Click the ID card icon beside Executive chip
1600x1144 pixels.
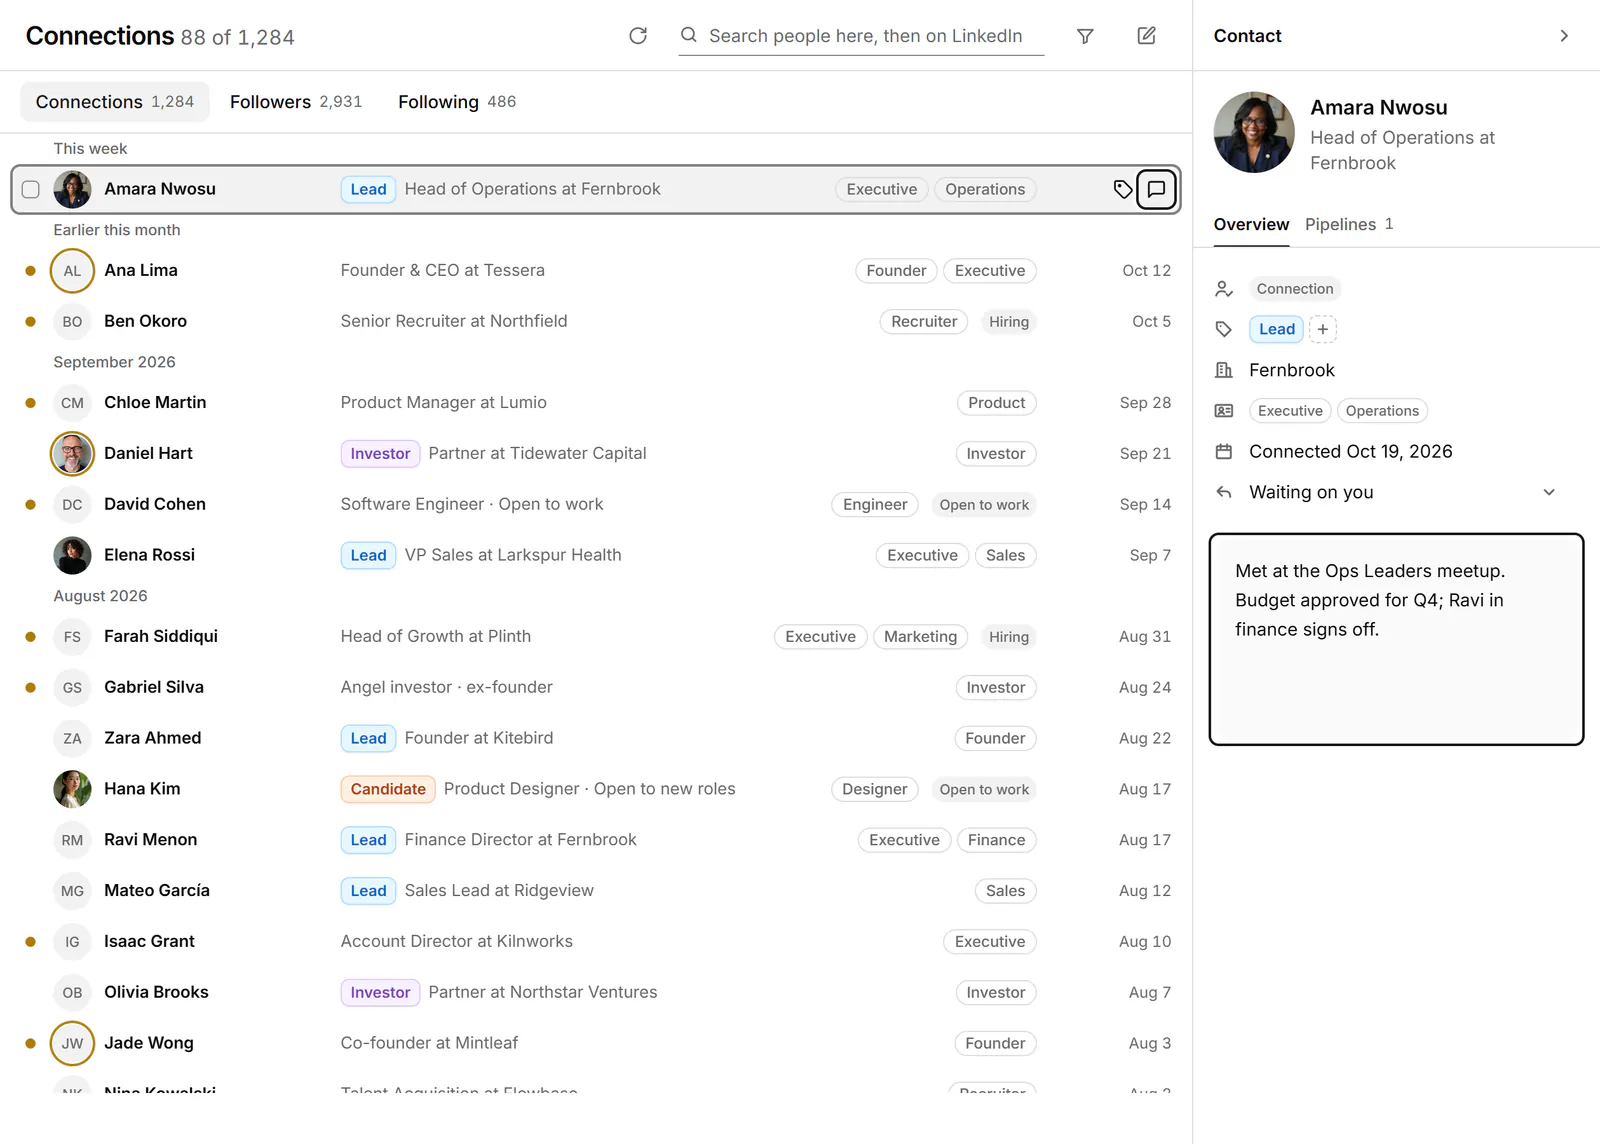pos(1224,411)
